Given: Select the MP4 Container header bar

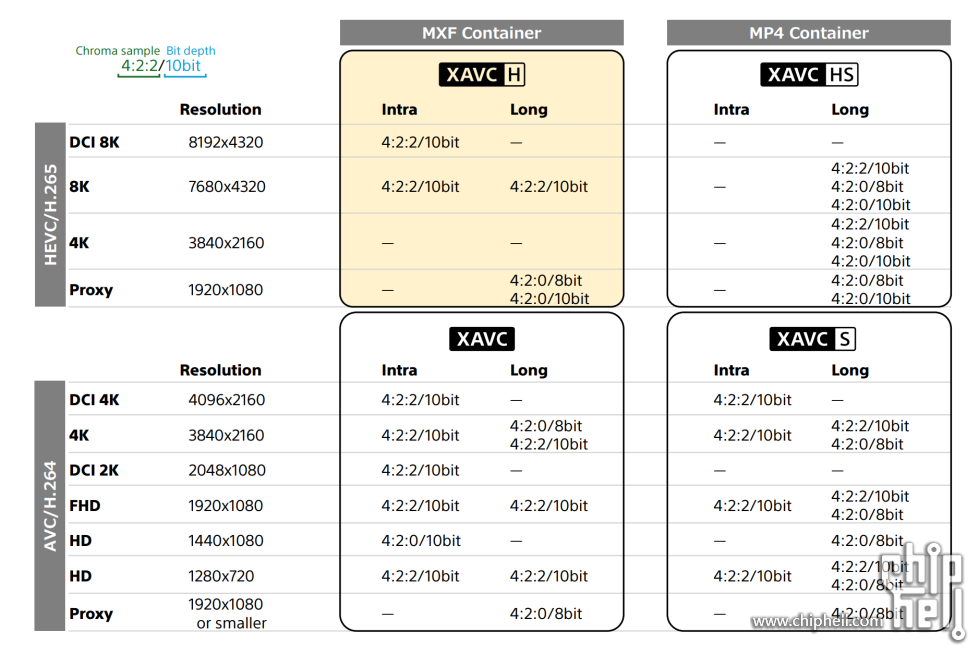Looking at the screenshot, I should 809,32.
